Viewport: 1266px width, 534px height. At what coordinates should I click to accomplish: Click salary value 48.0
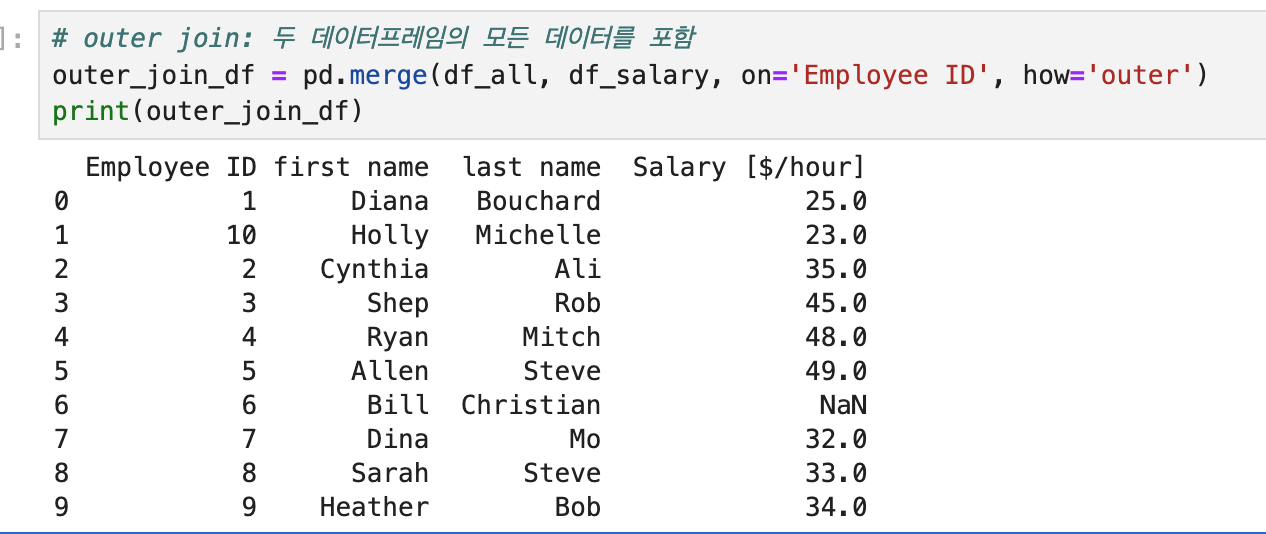point(836,337)
